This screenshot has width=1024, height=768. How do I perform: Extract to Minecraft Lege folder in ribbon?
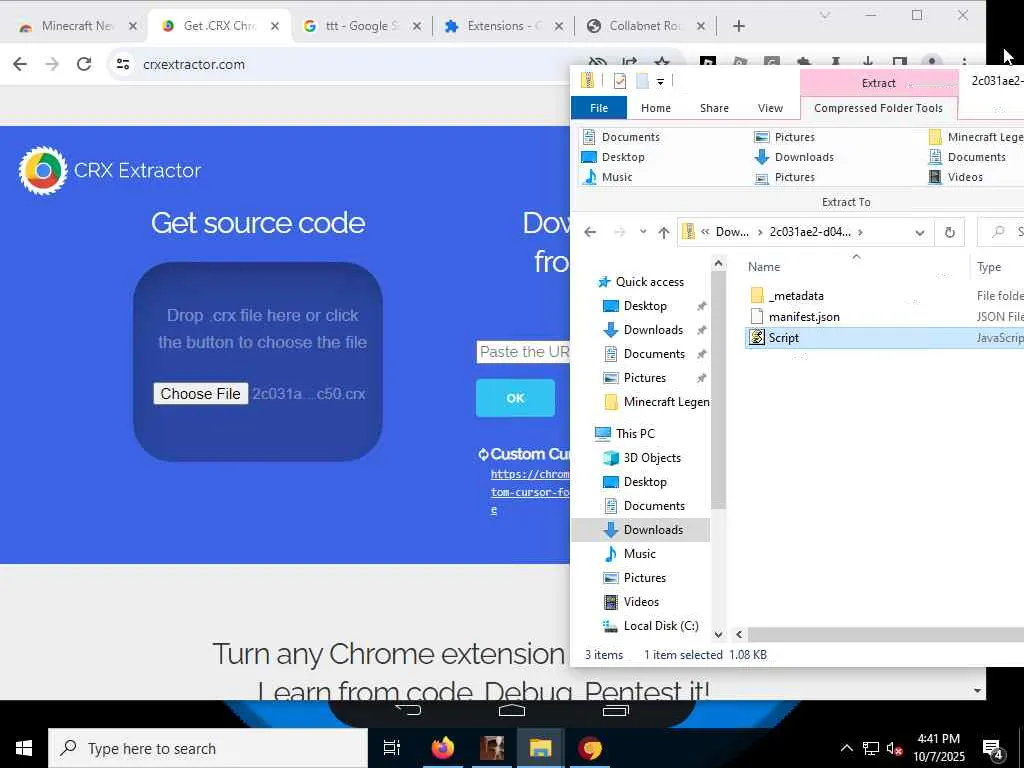click(976, 136)
